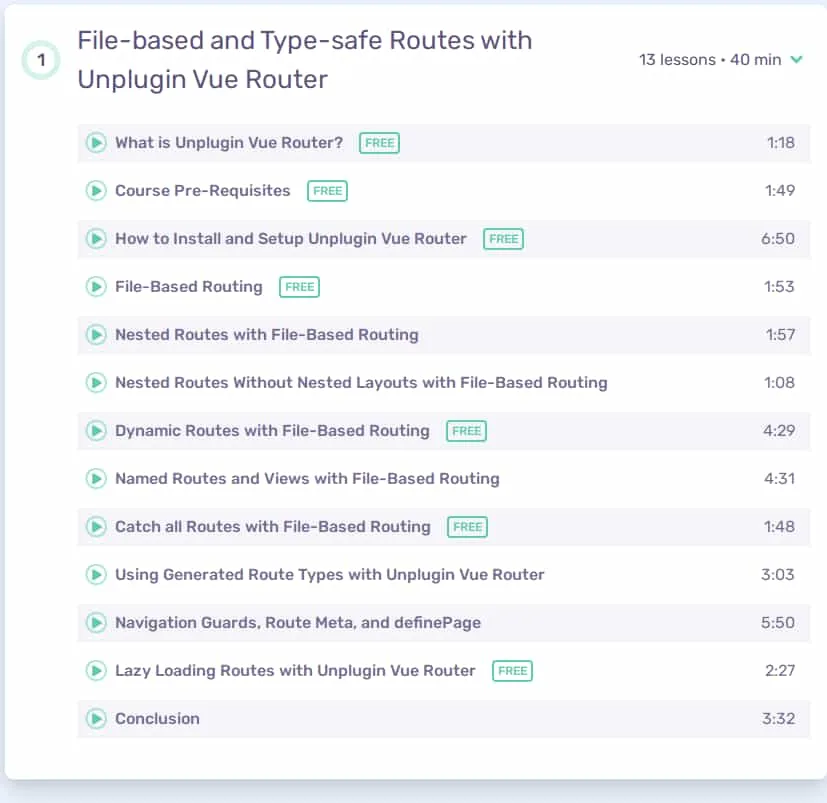
Task: Click play icon beside Course Pre-Requisites
Action: point(96,190)
